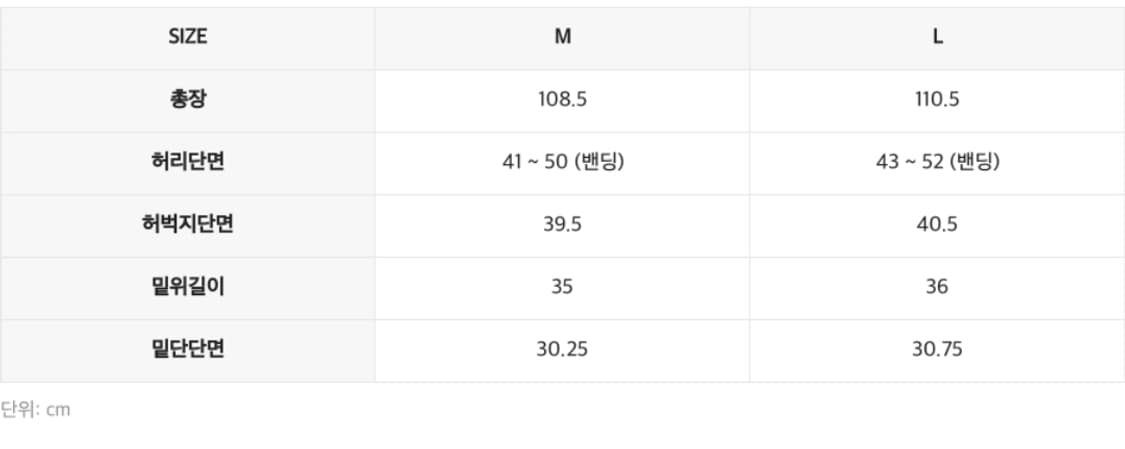
Task: Click the 단위: cm unit note
Action: pyautogui.click(x=36, y=409)
